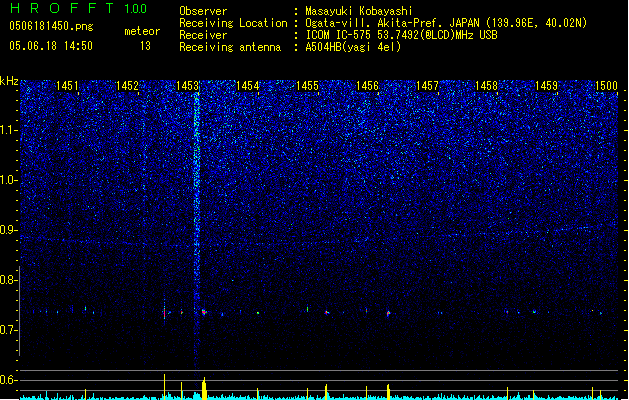Click the 1451 time marker
This screenshot has width=629, height=400.
point(67,86)
